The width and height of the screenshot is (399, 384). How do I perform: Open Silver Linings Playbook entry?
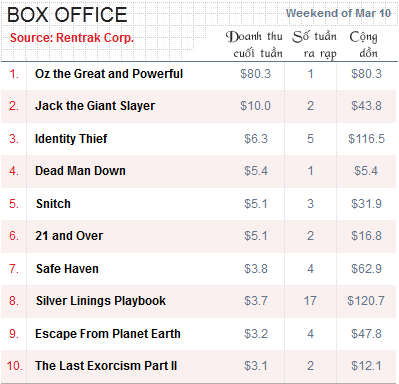(101, 301)
